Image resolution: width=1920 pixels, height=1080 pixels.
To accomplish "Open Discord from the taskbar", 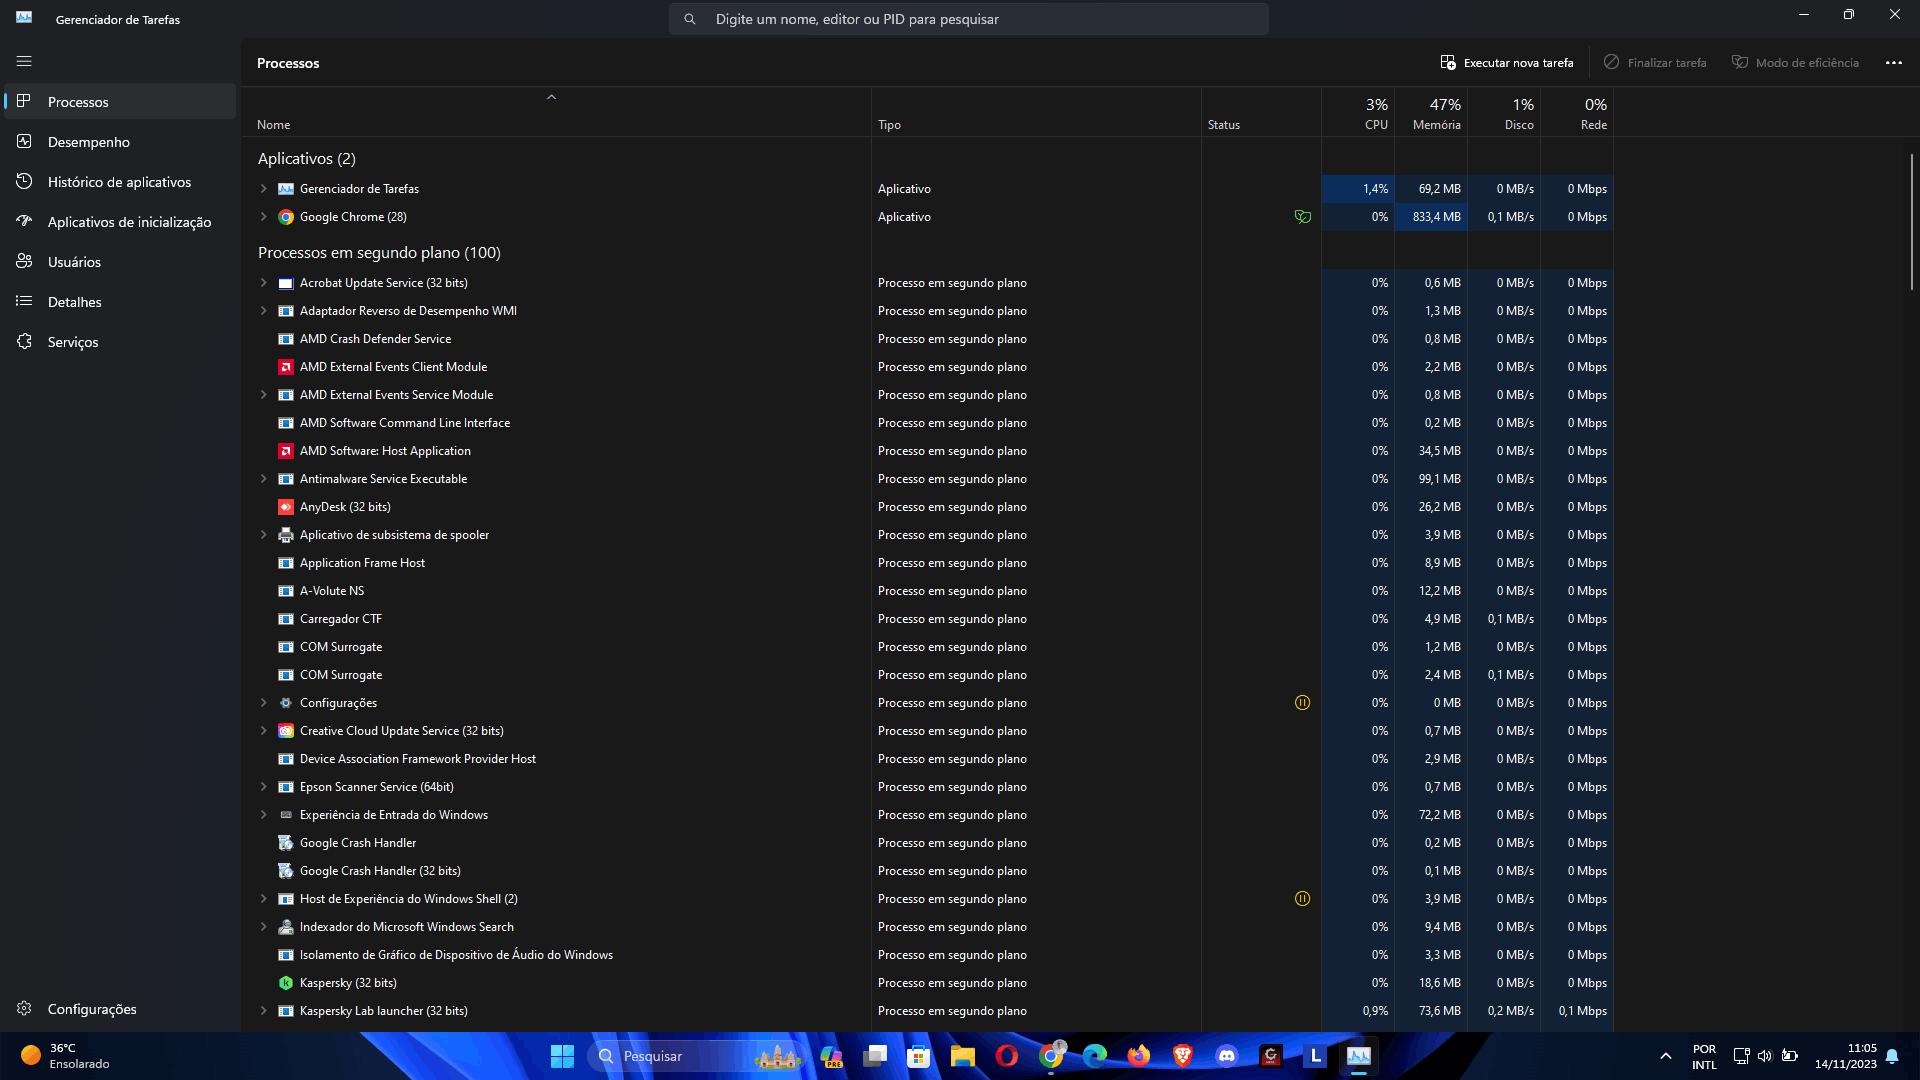I will coord(1226,1056).
